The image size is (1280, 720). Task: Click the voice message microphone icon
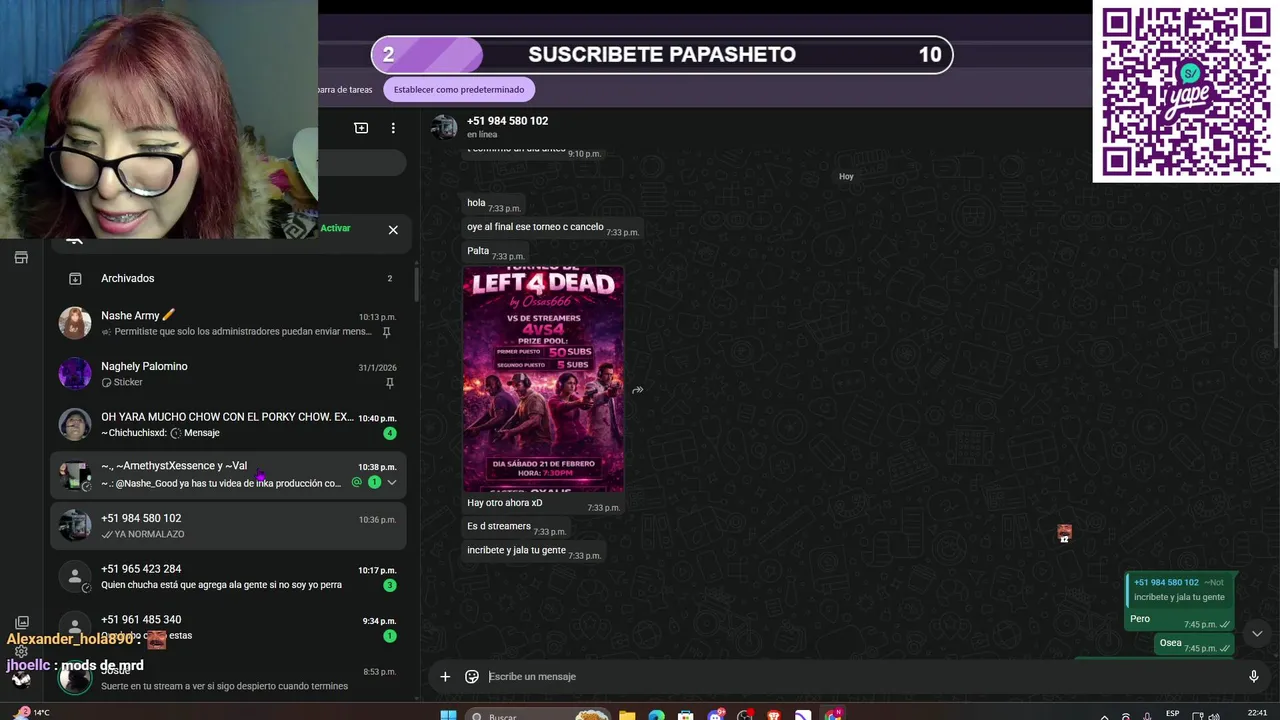(x=1253, y=677)
